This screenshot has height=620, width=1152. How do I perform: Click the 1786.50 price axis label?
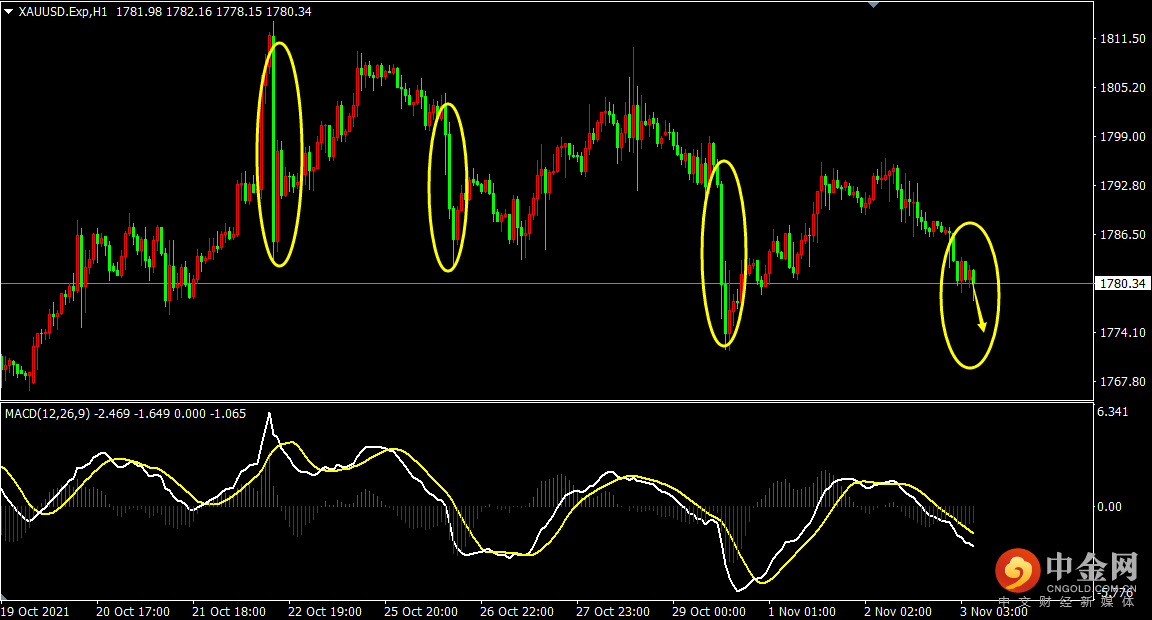coord(1122,235)
